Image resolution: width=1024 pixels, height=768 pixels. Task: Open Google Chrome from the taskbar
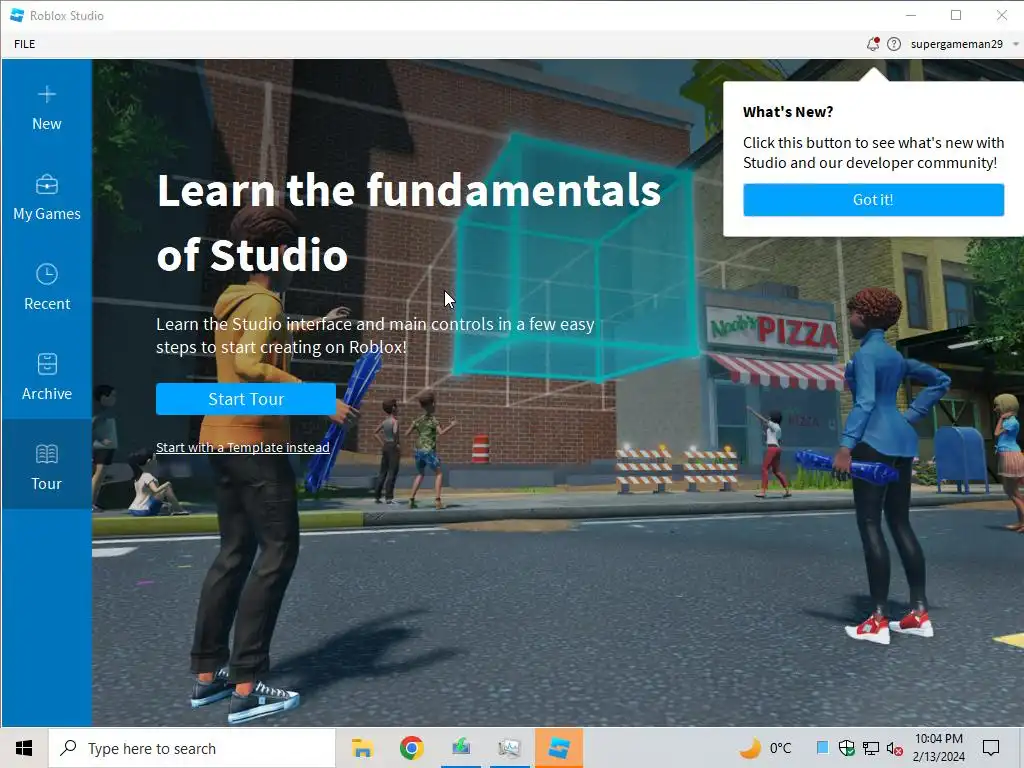(x=411, y=748)
